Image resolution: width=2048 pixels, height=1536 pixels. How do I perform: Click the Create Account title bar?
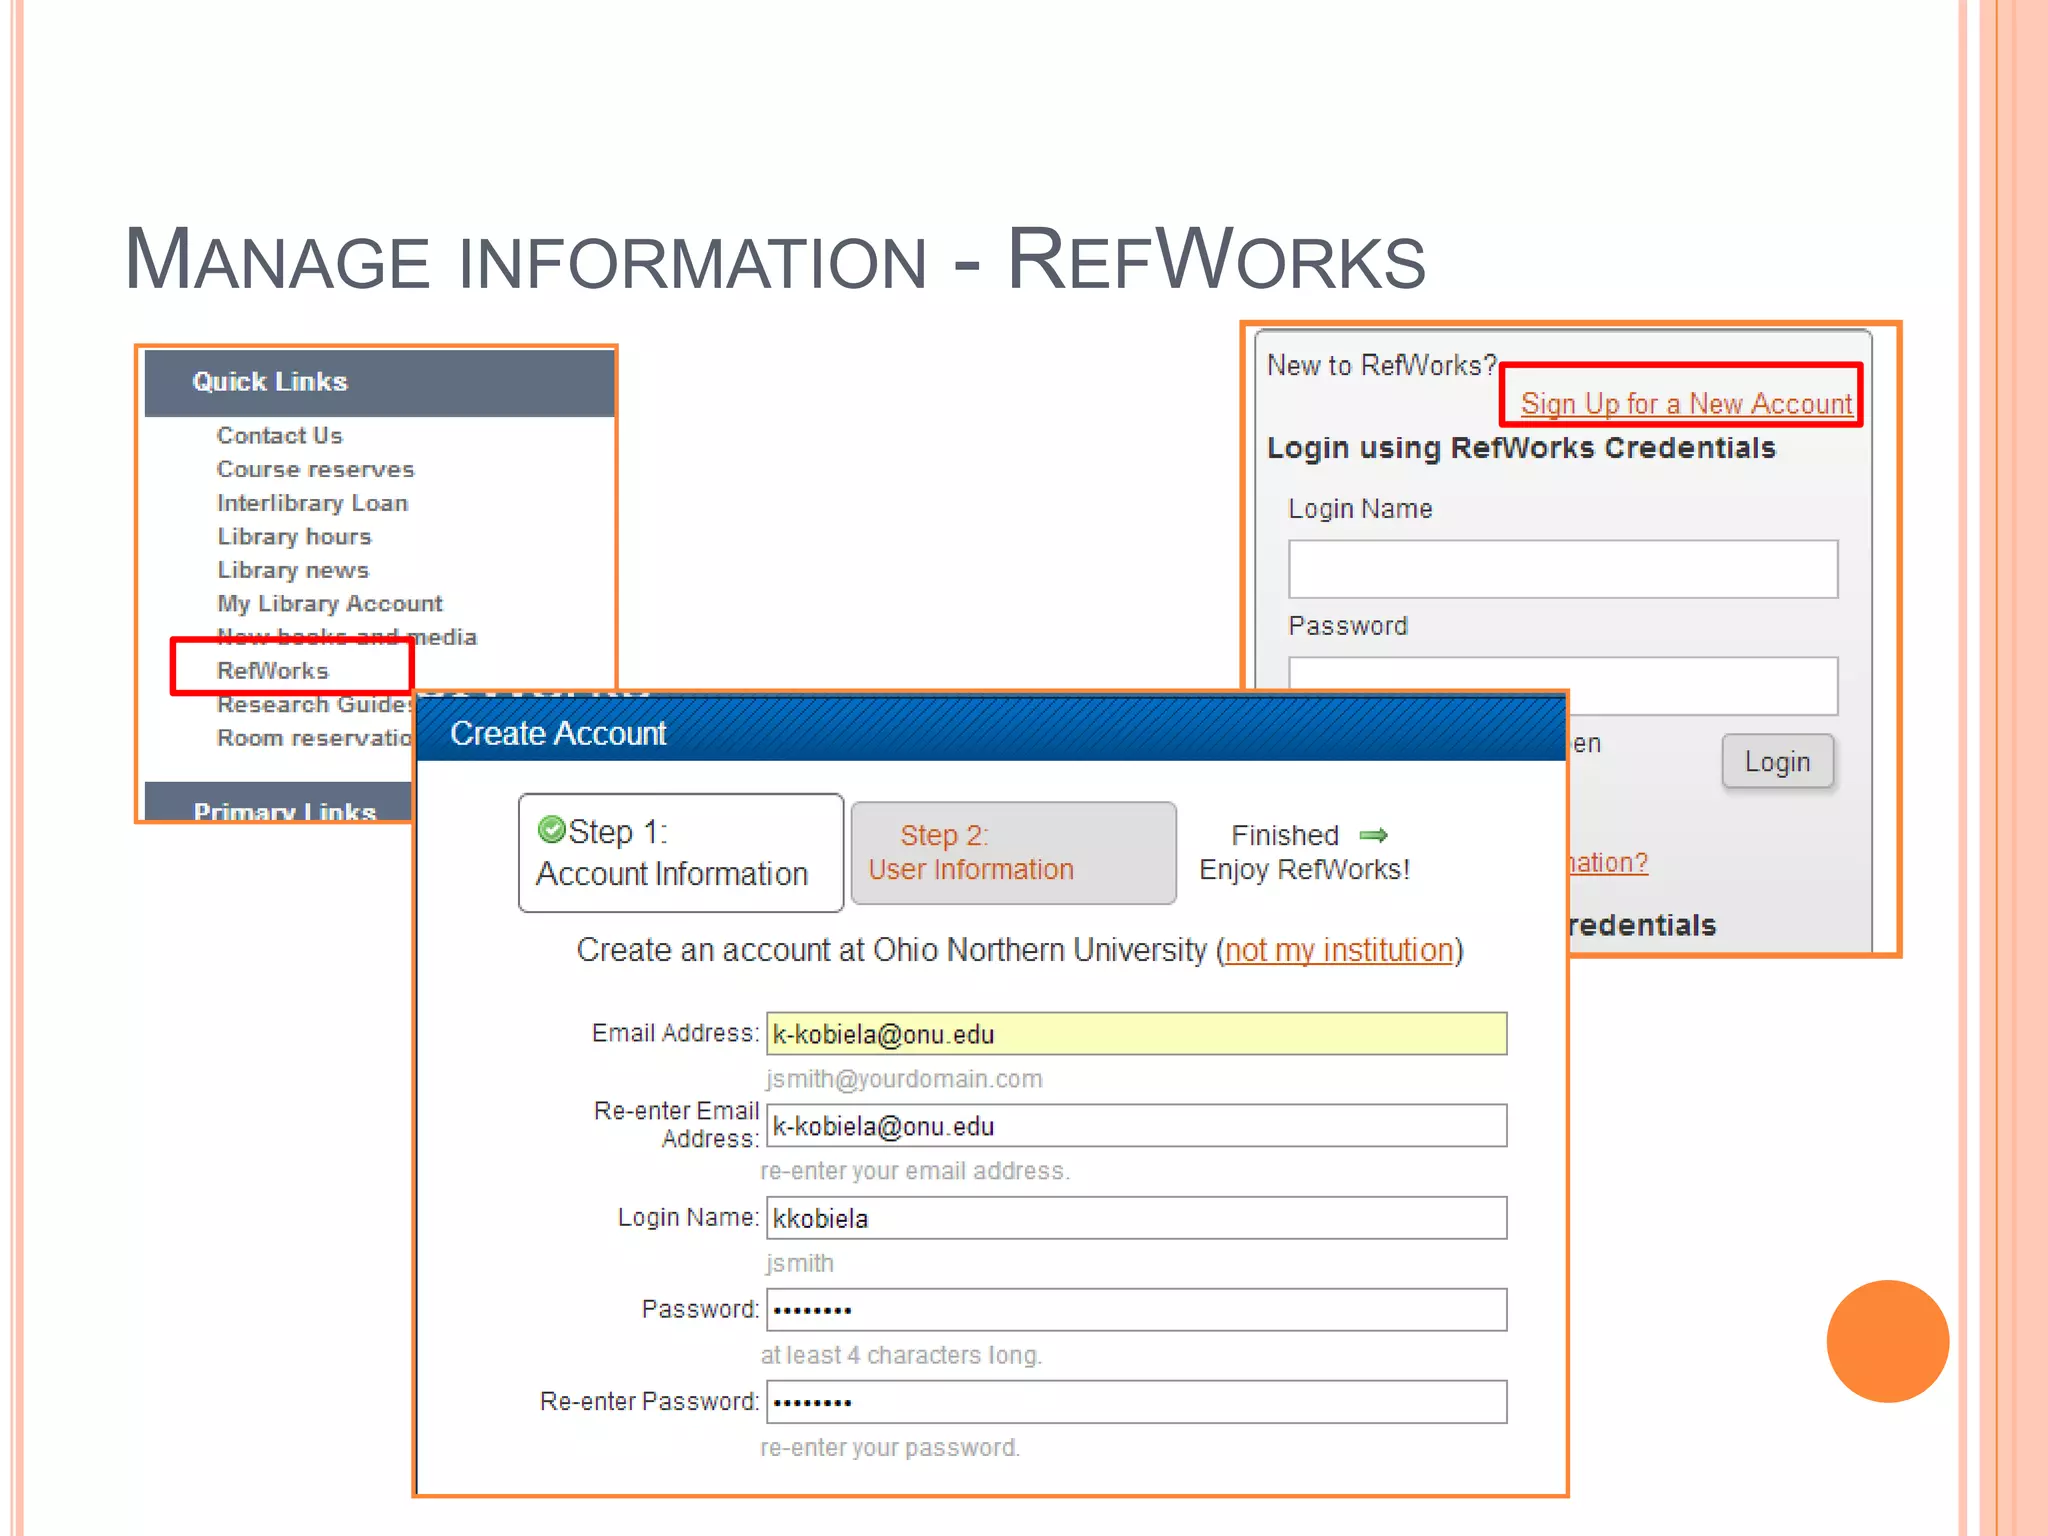pos(990,731)
